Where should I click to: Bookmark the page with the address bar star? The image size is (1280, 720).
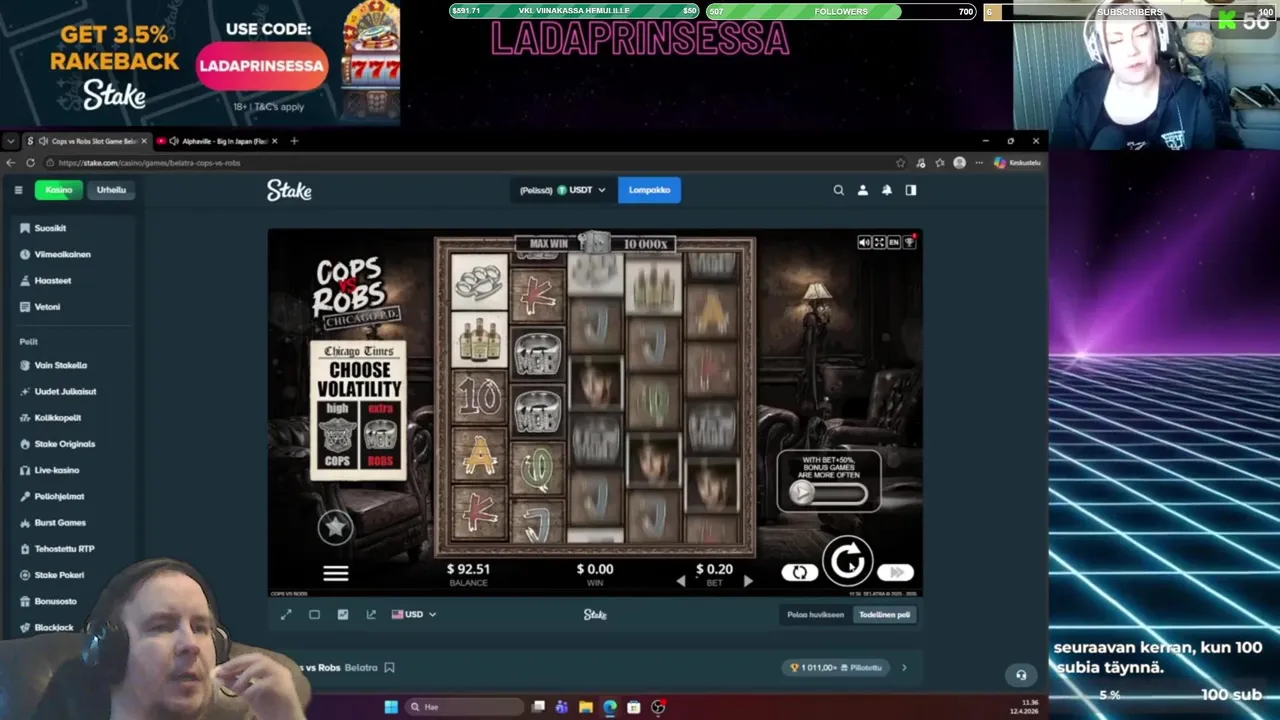900,163
